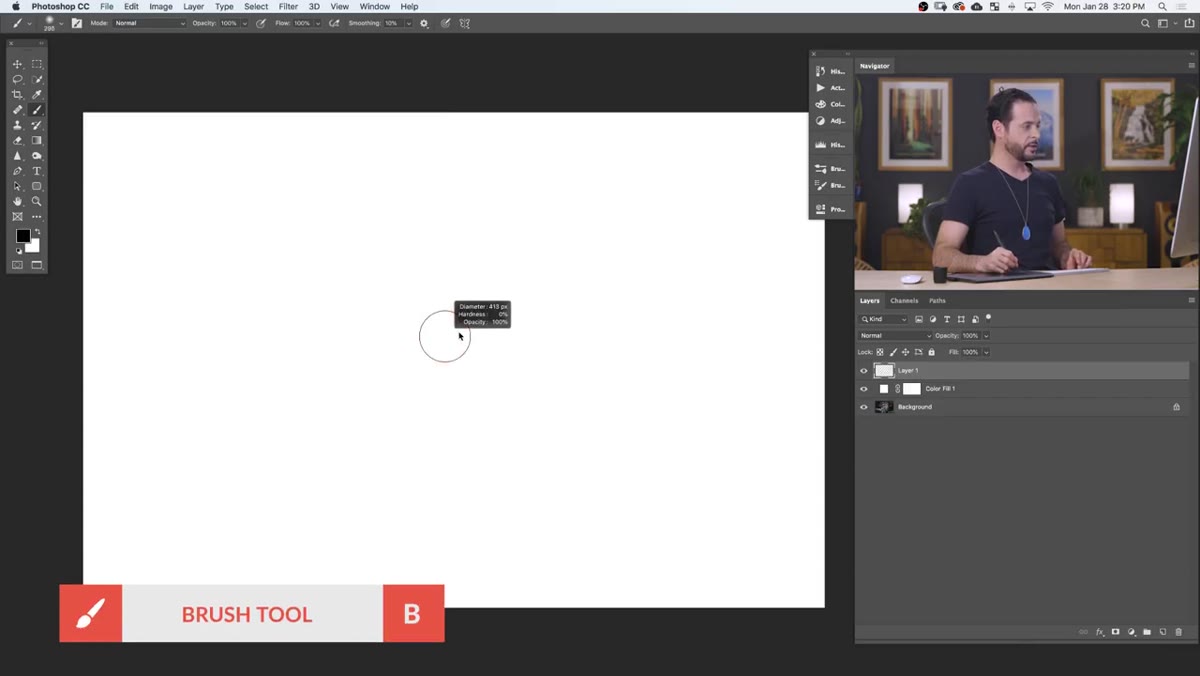Select the Clone Stamp tool
Viewport: 1200px width, 676px height.
click(17, 125)
